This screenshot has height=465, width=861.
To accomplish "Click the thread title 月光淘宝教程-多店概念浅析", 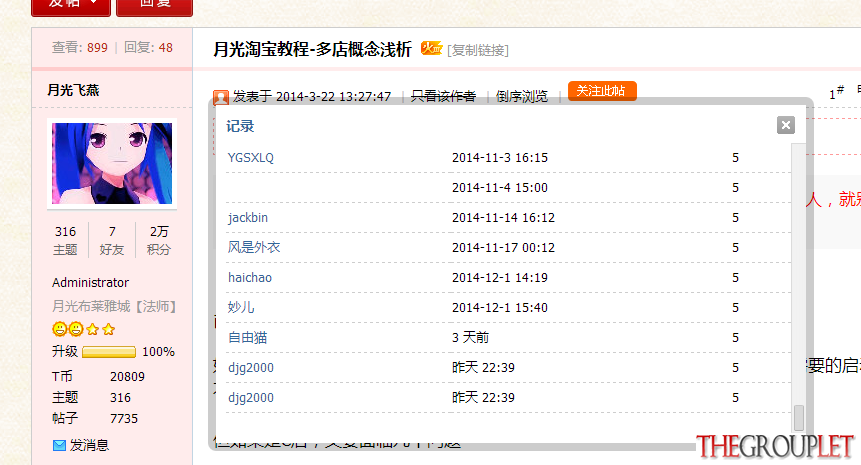I will coord(312,49).
